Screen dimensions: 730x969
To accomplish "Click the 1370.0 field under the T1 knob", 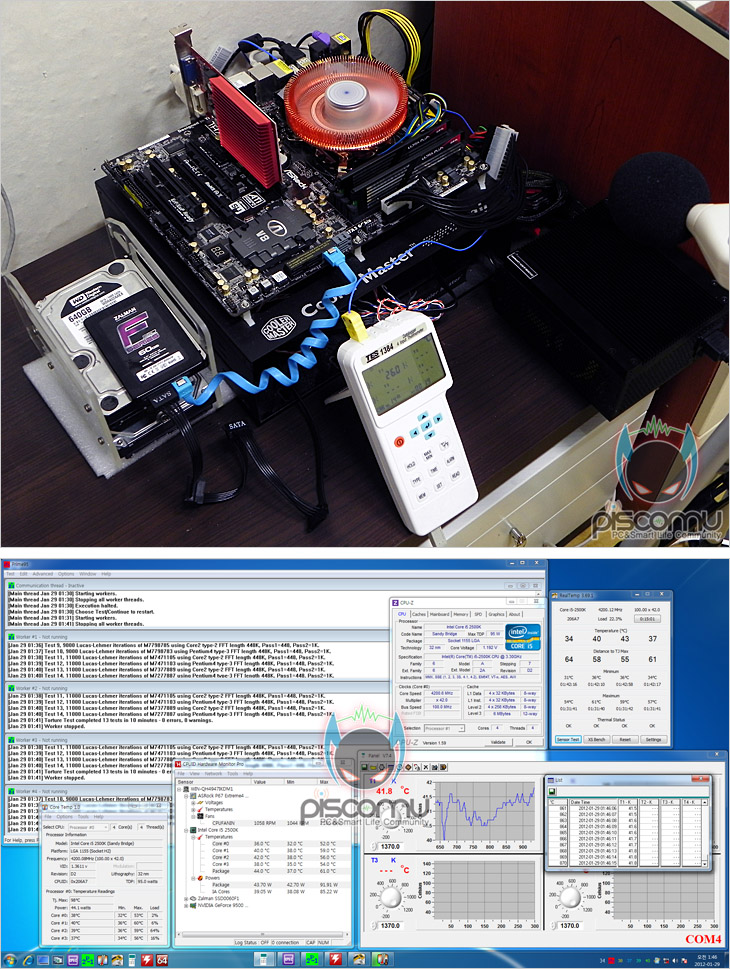I will pos(390,847).
